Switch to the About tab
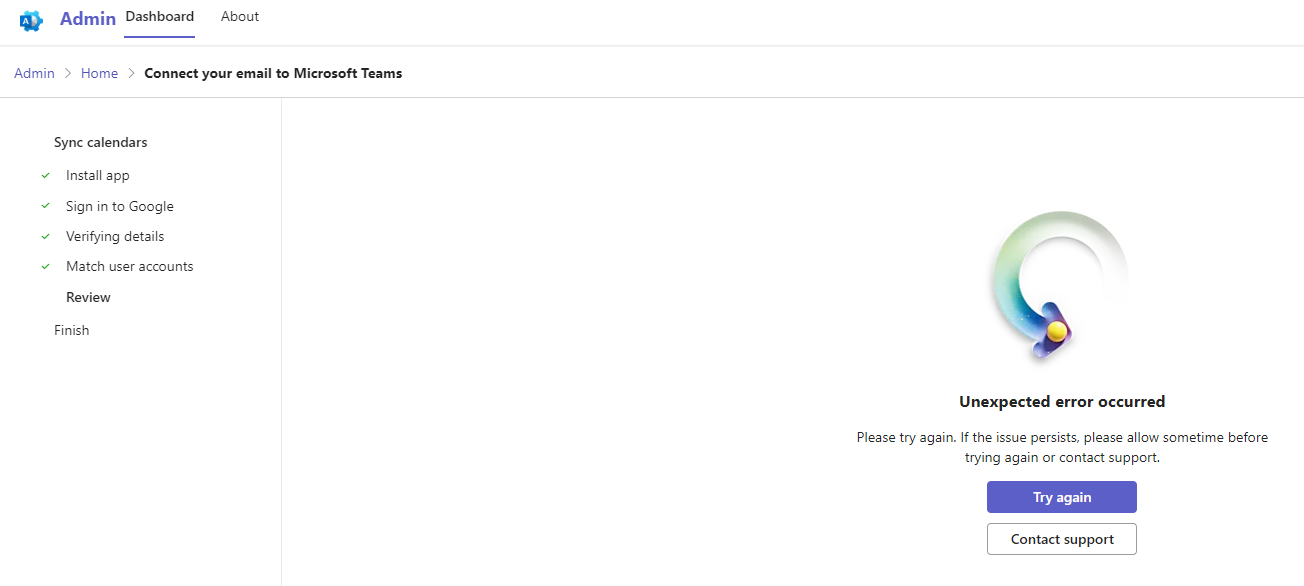This screenshot has width=1304, height=586. coord(240,17)
